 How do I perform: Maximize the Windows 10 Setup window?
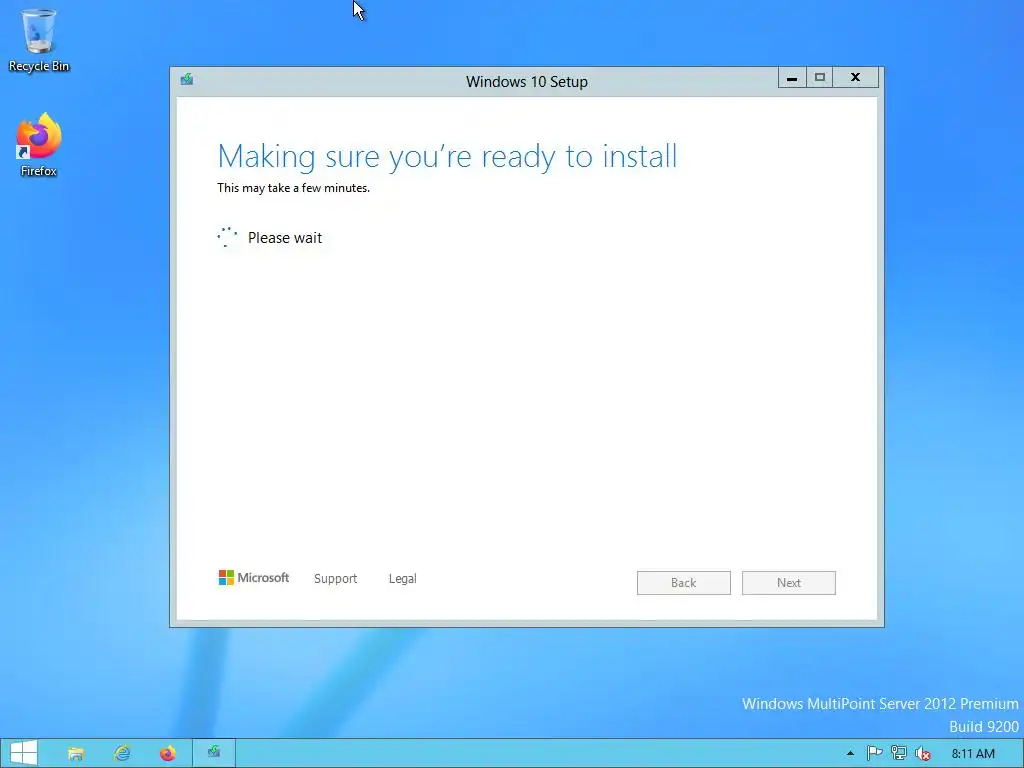[x=820, y=78]
